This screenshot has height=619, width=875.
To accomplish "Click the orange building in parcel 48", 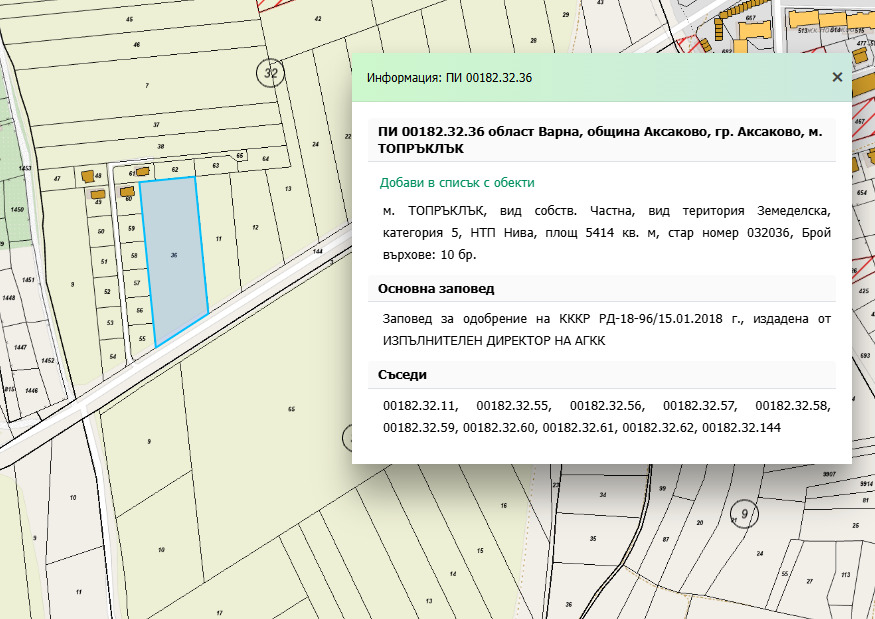I will pyautogui.click(x=87, y=176).
